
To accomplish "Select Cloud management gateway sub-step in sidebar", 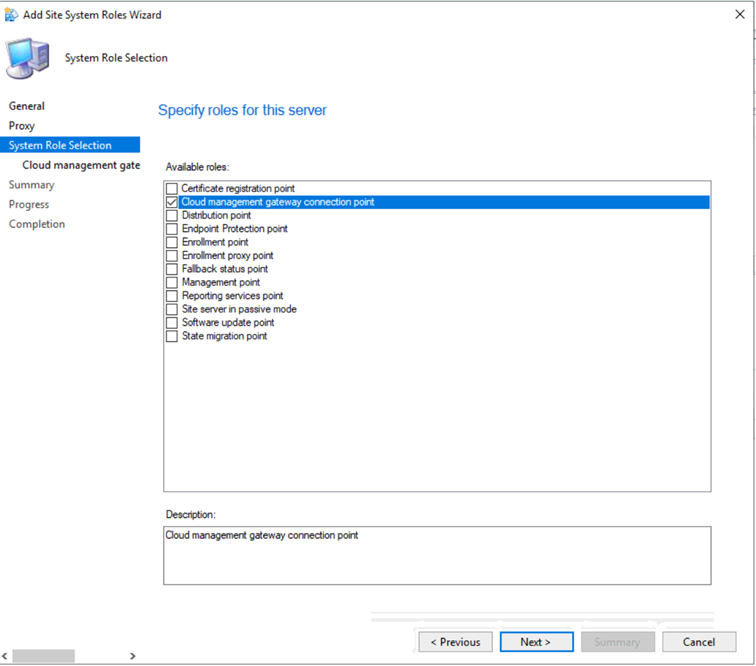I will tap(80, 165).
